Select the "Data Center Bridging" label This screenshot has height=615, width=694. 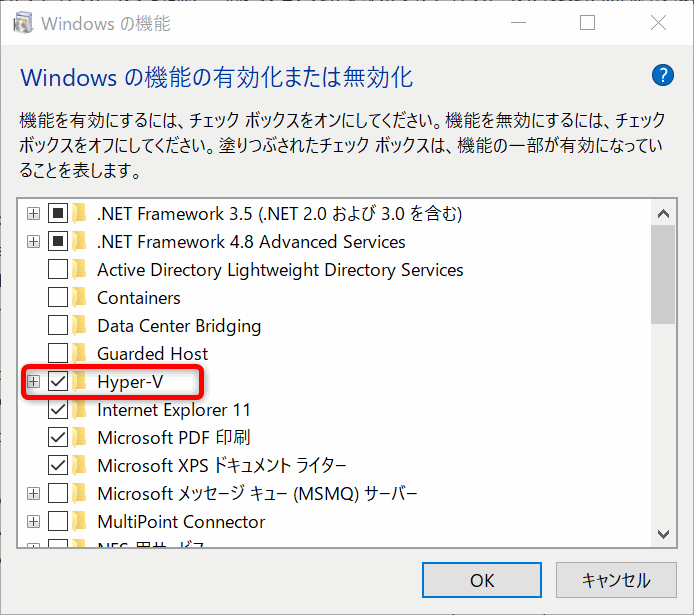179,326
